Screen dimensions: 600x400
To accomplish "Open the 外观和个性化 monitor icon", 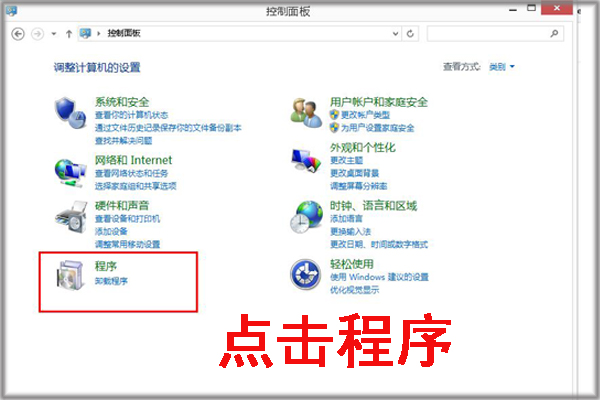I will [x=306, y=161].
